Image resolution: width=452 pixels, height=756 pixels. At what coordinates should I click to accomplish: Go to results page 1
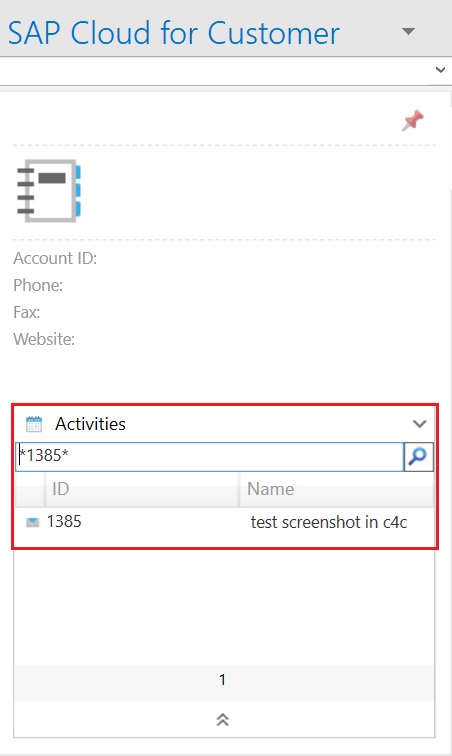tap(222, 680)
